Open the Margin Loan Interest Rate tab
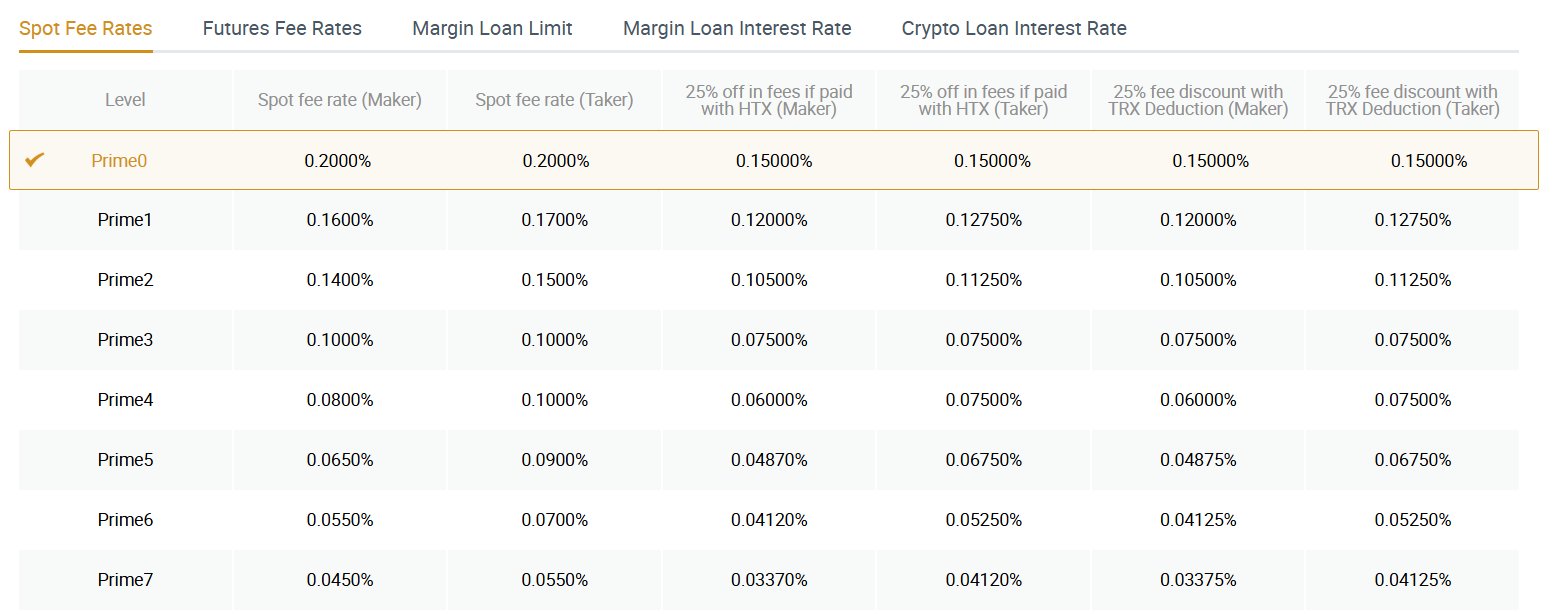Screen dimensions: 1553x614 coord(737,28)
